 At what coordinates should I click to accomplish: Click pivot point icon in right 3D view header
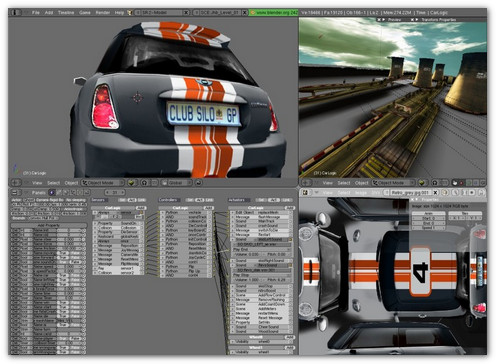[x=435, y=183]
